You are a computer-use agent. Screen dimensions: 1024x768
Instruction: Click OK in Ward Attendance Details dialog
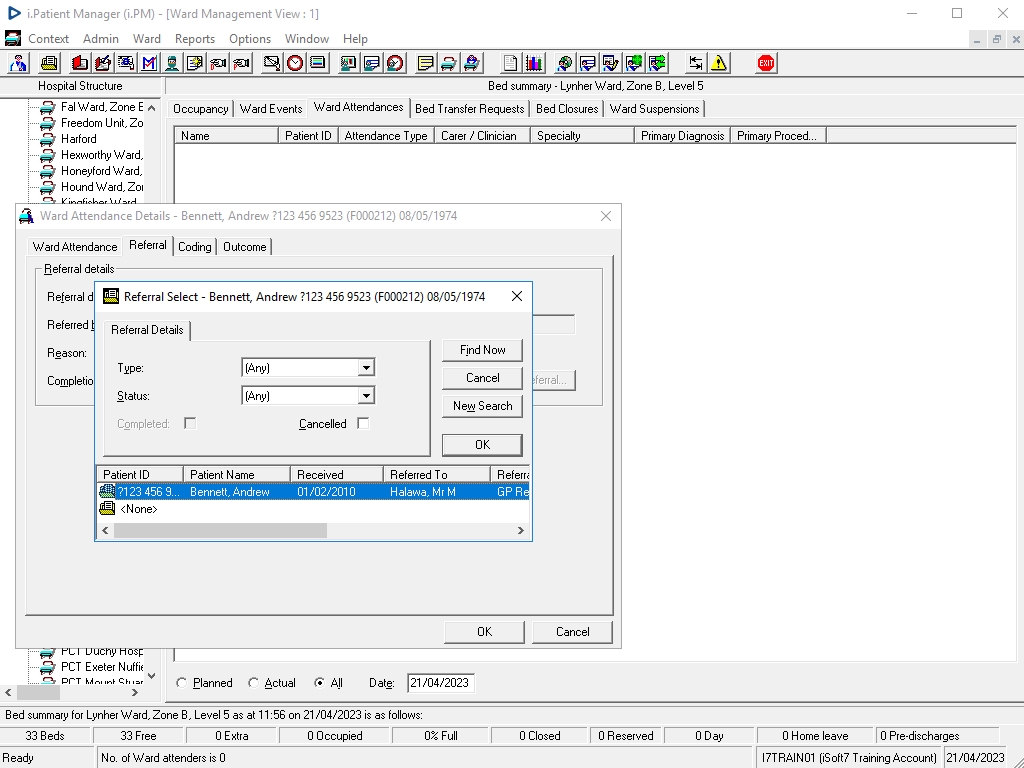[484, 632]
